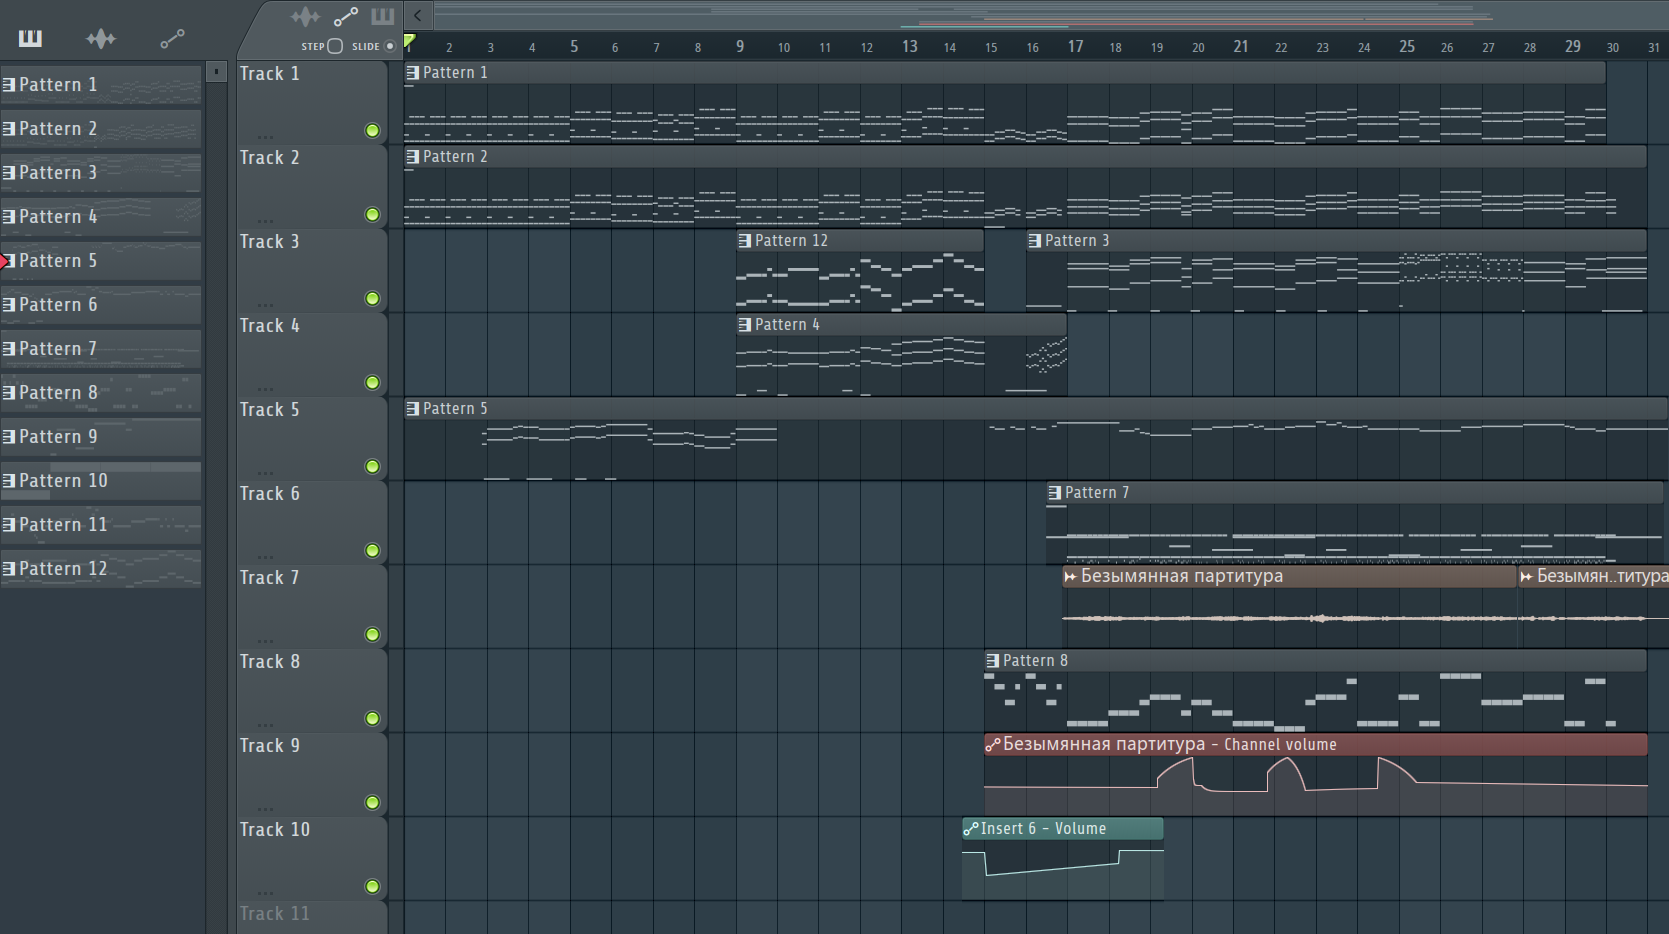Open the Pattern 1 clip dropdown menu on Track 1

tap(412, 73)
